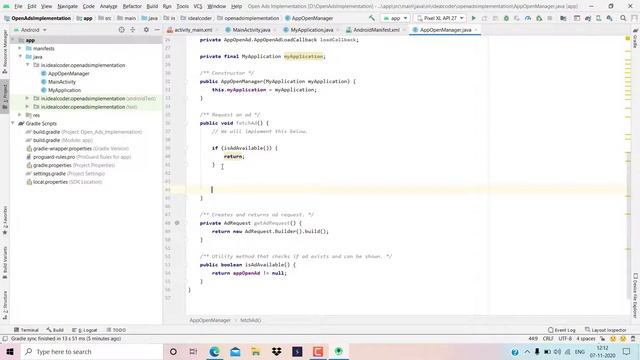Click the Debug app bug icon
Screen dimensions: 640x360
point(506,18)
